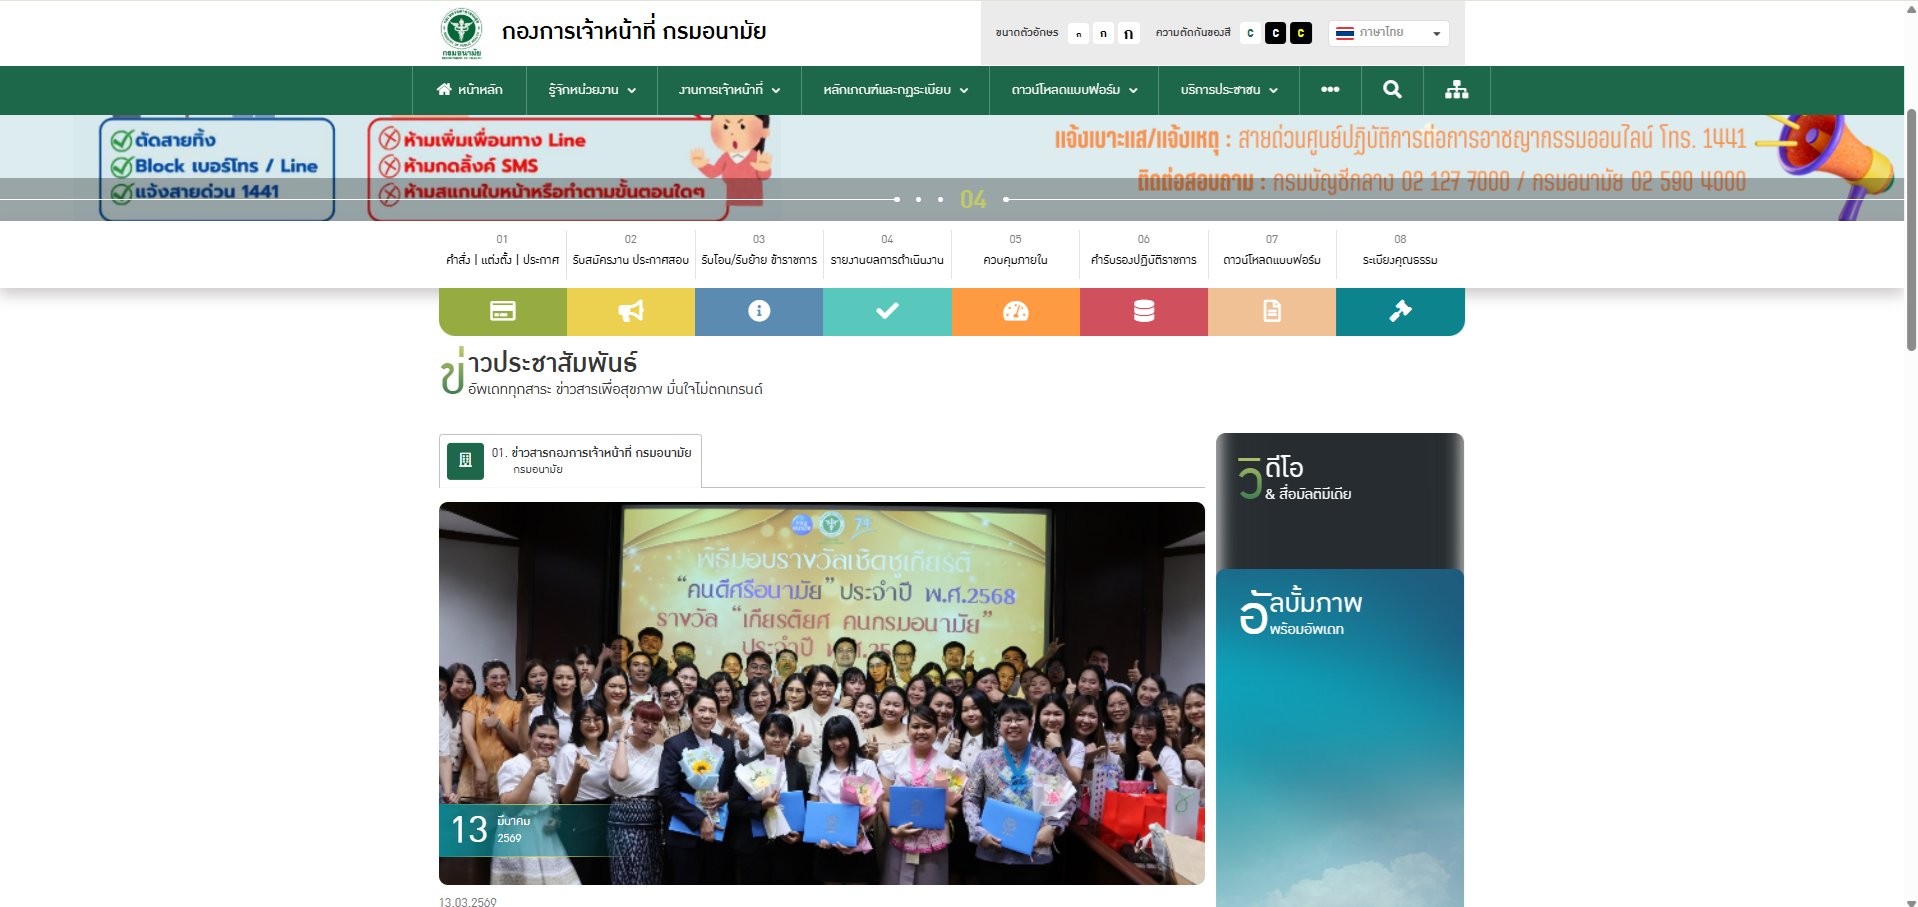
Task: Click the info icon on blue tile
Action: [759, 312]
